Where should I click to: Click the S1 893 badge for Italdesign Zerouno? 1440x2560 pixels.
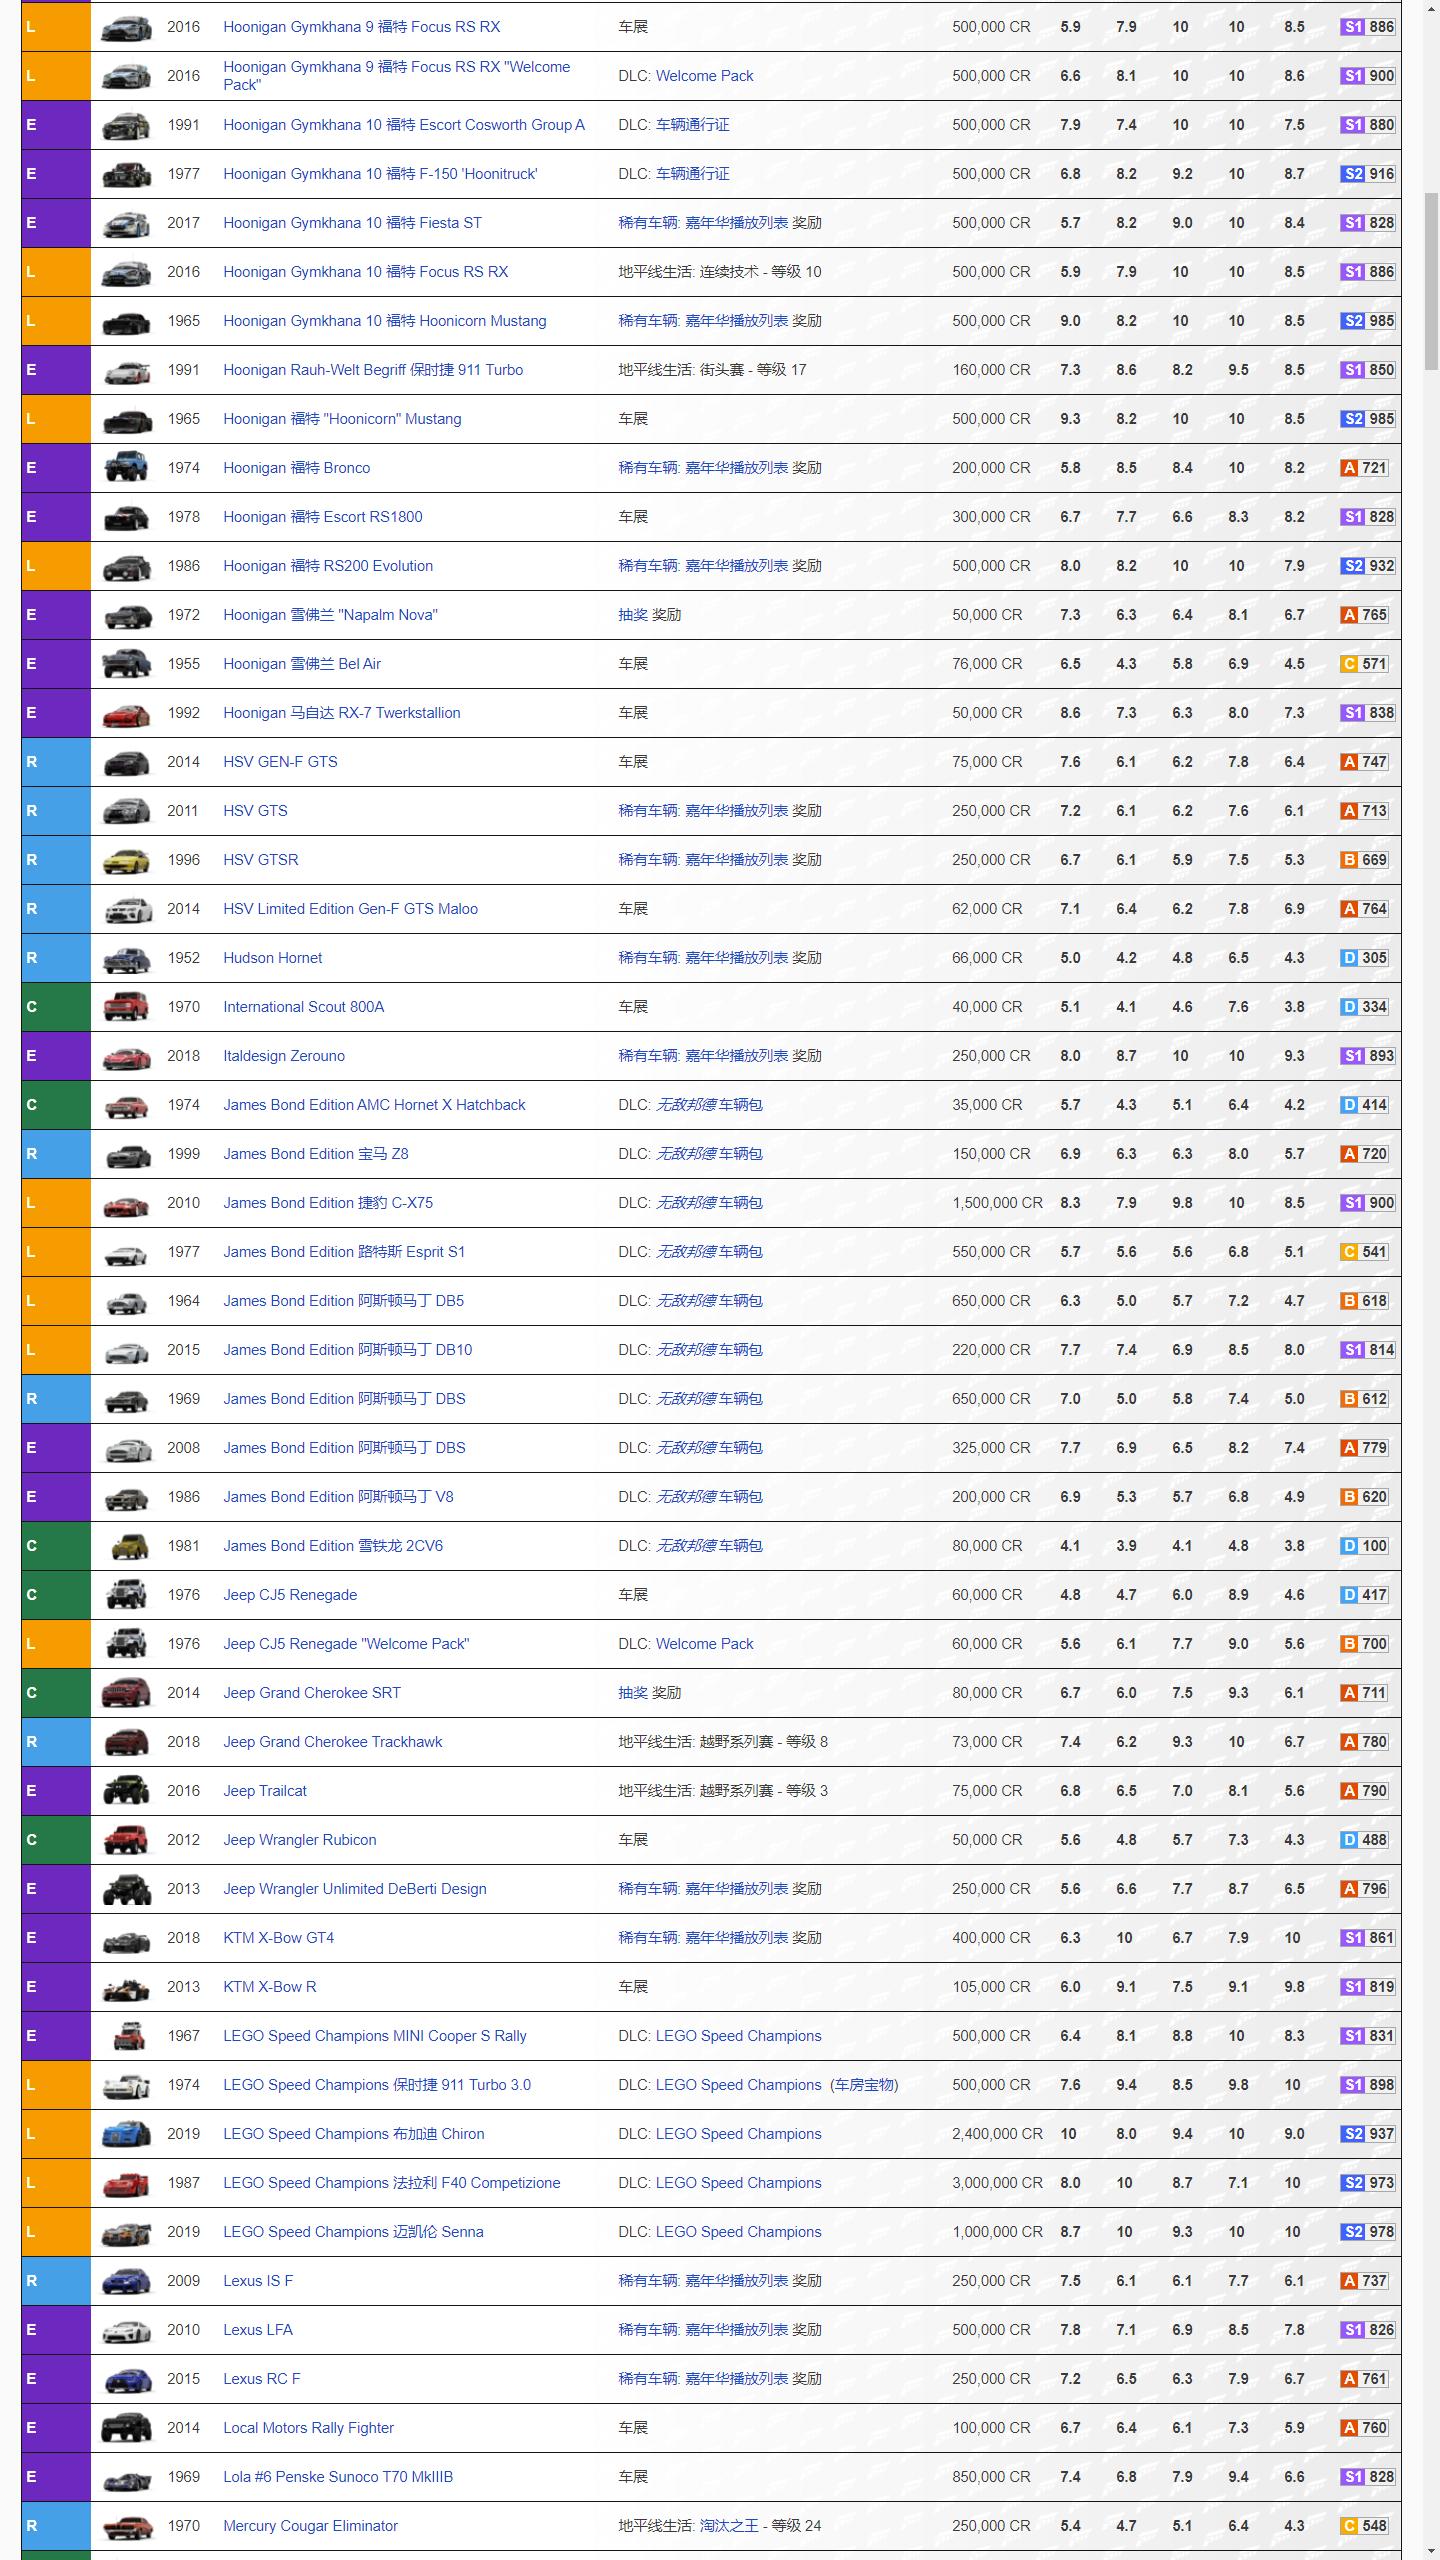pos(1367,1056)
